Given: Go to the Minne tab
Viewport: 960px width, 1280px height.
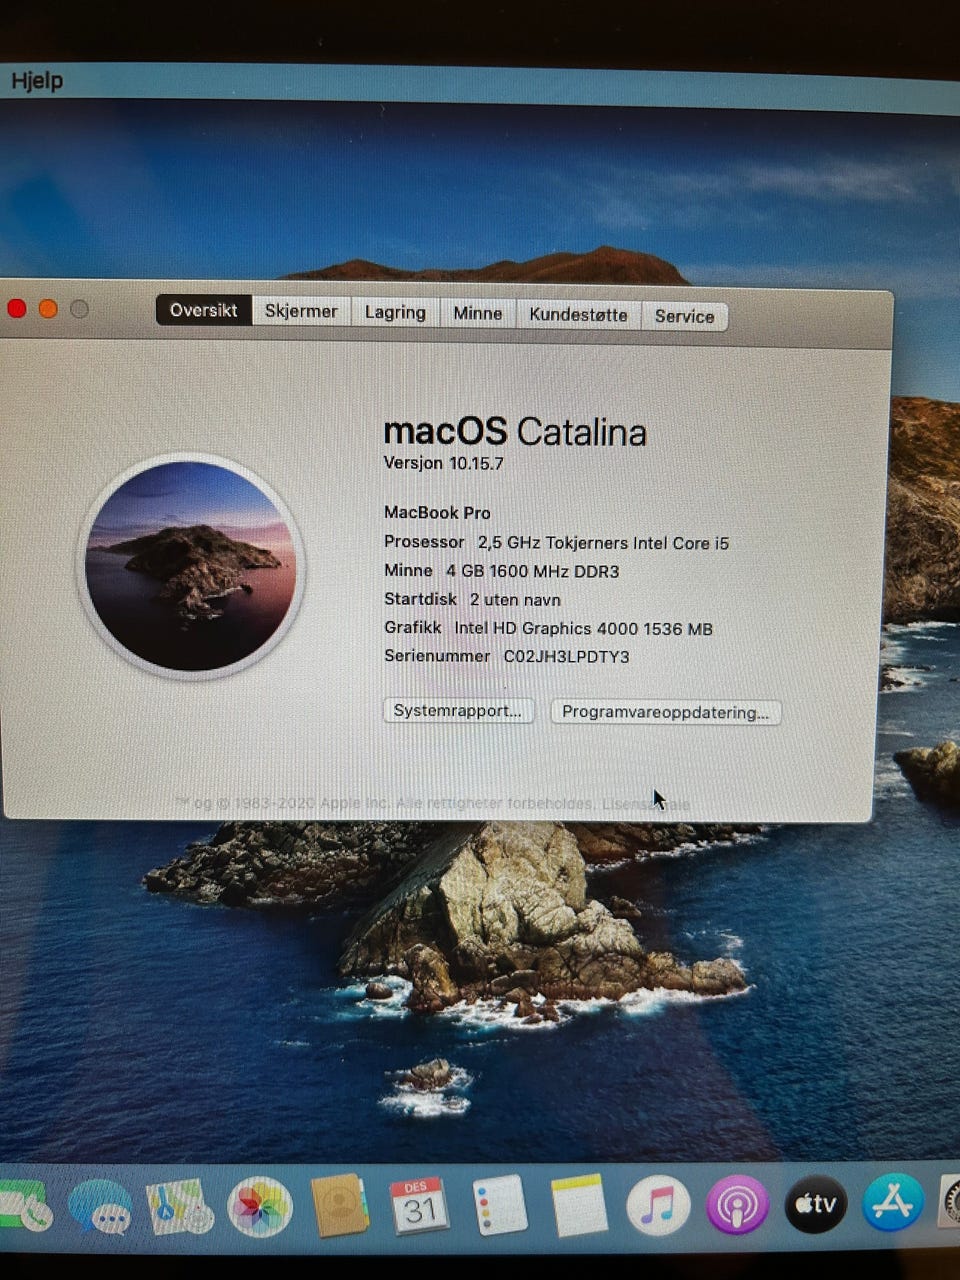Looking at the screenshot, I should tap(477, 313).
